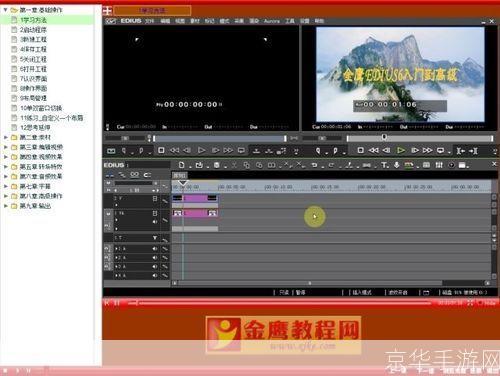Jump to previous edit point in recorder

coord(461,151)
